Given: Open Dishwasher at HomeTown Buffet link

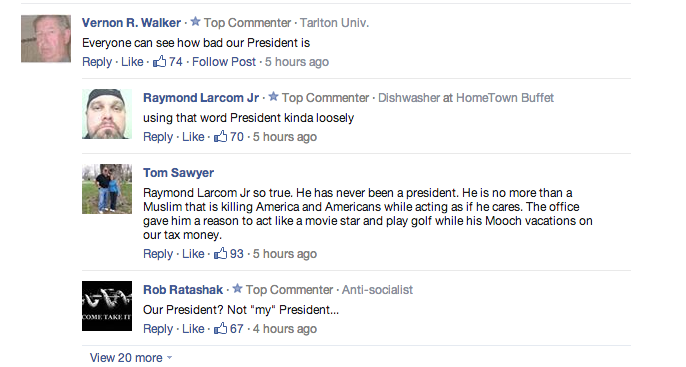Looking at the screenshot, I should point(466,98).
